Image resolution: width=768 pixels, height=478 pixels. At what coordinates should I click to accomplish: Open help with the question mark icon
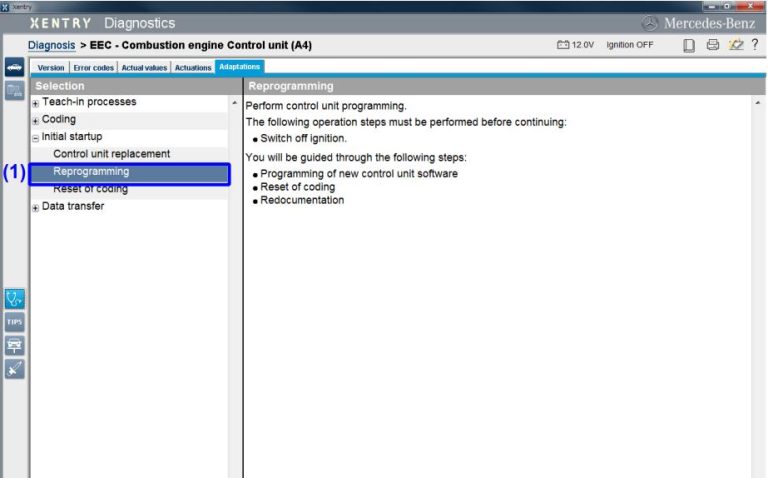755,45
